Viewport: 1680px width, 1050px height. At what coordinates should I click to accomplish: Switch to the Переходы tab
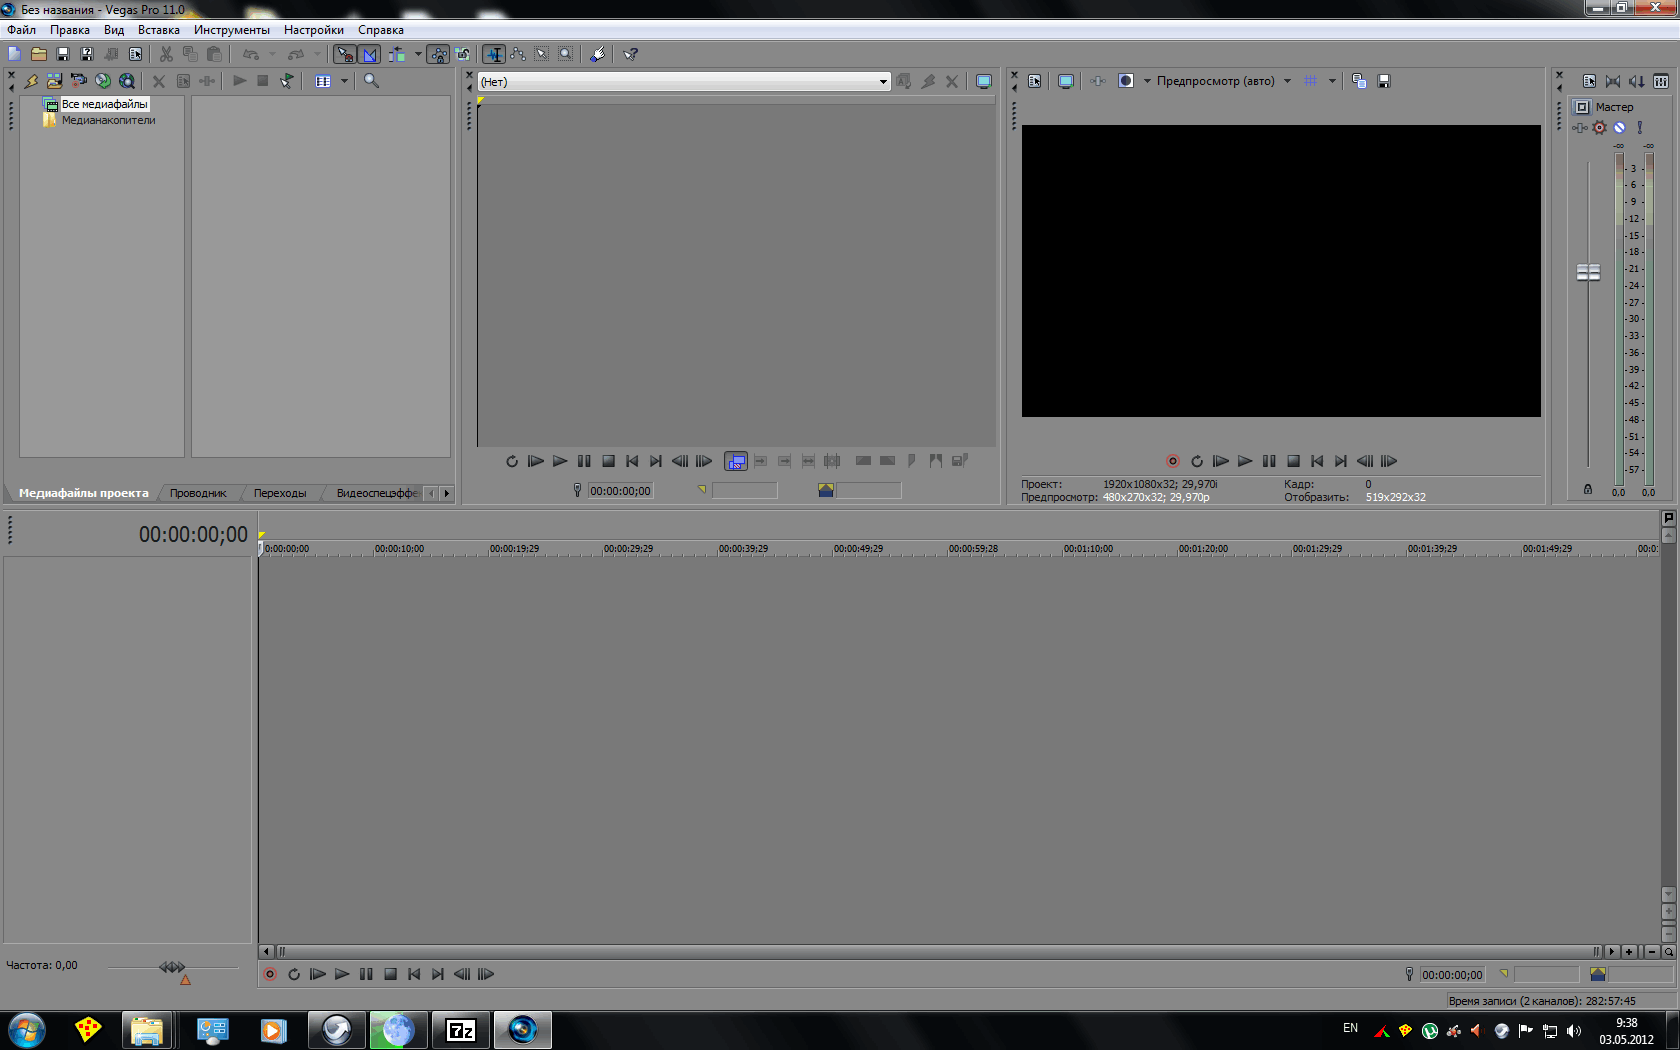(x=280, y=493)
